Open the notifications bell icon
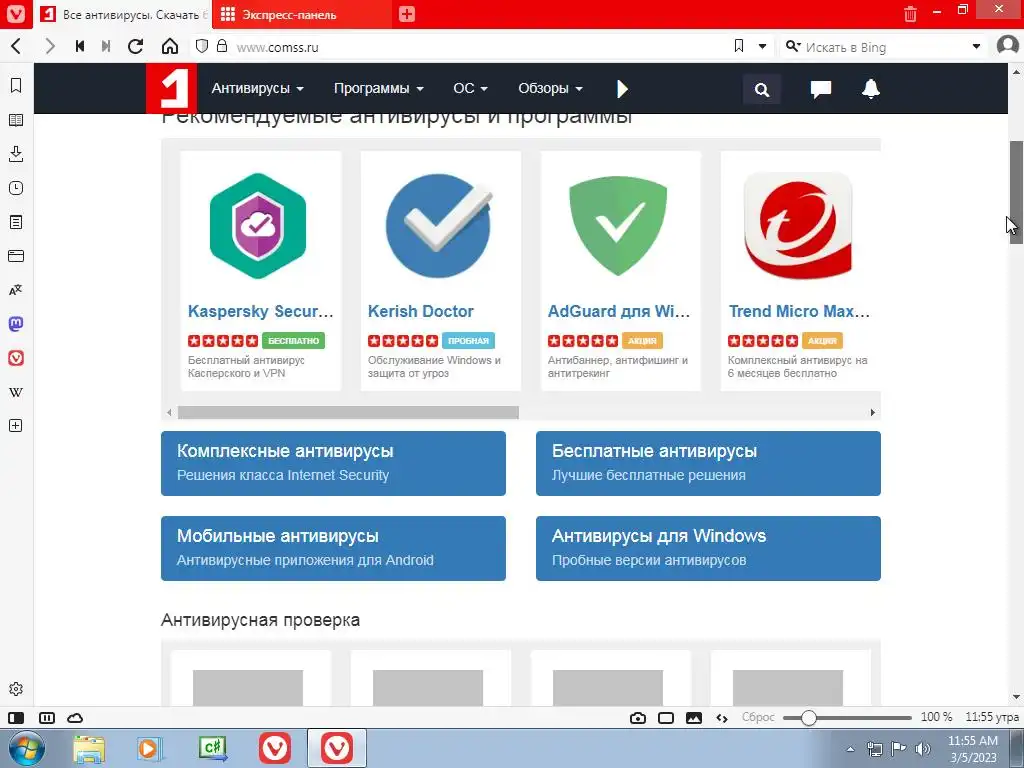The height and width of the screenshot is (768, 1024). click(x=871, y=88)
